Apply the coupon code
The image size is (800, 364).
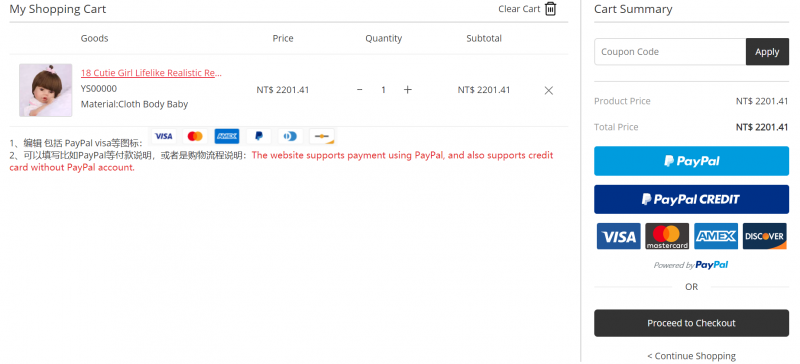click(767, 52)
